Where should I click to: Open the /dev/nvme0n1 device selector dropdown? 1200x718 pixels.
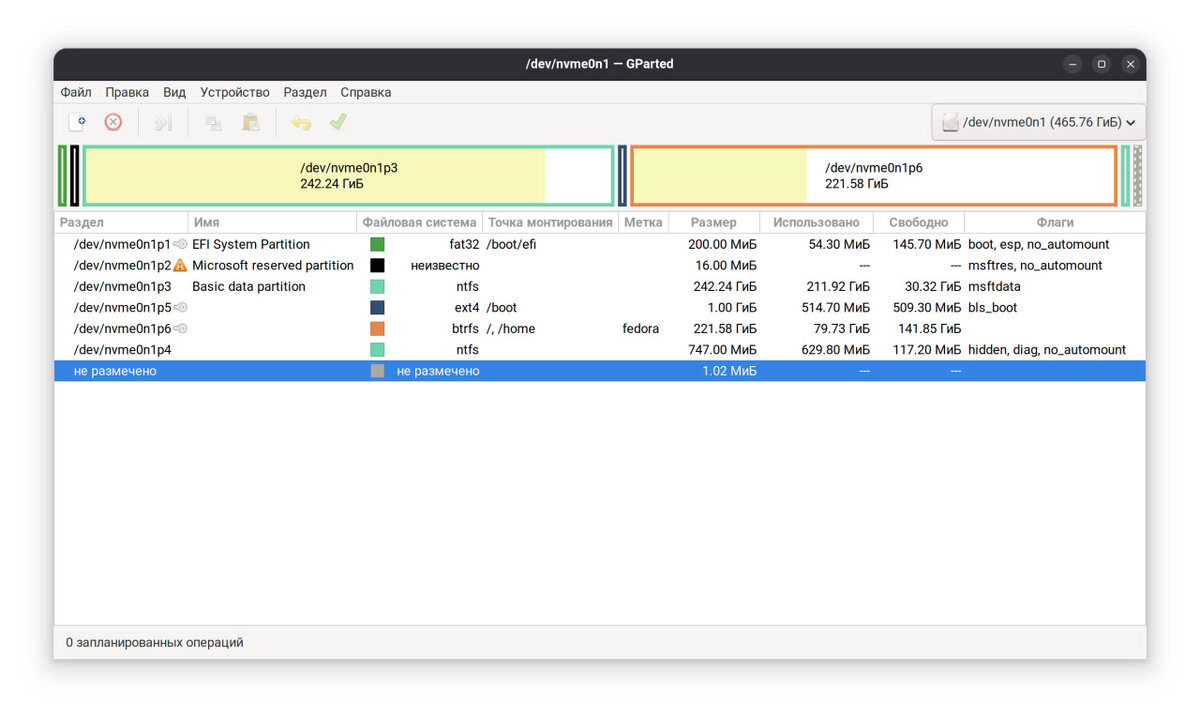coord(1038,122)
